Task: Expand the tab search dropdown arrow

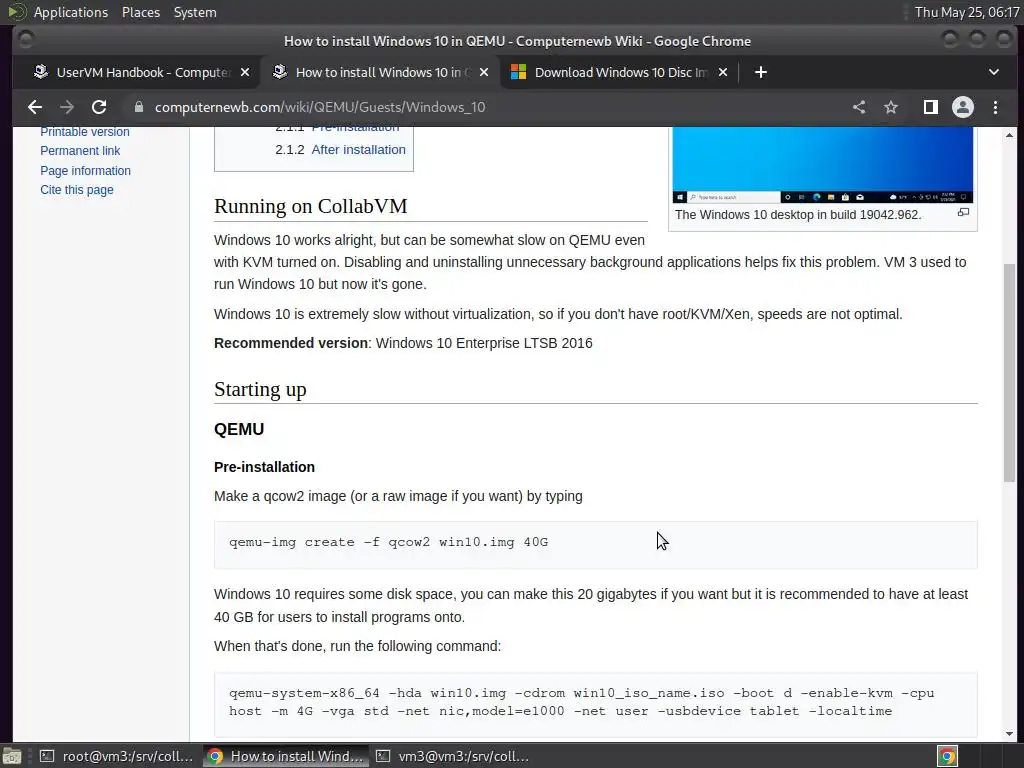Action: [993, 72]
